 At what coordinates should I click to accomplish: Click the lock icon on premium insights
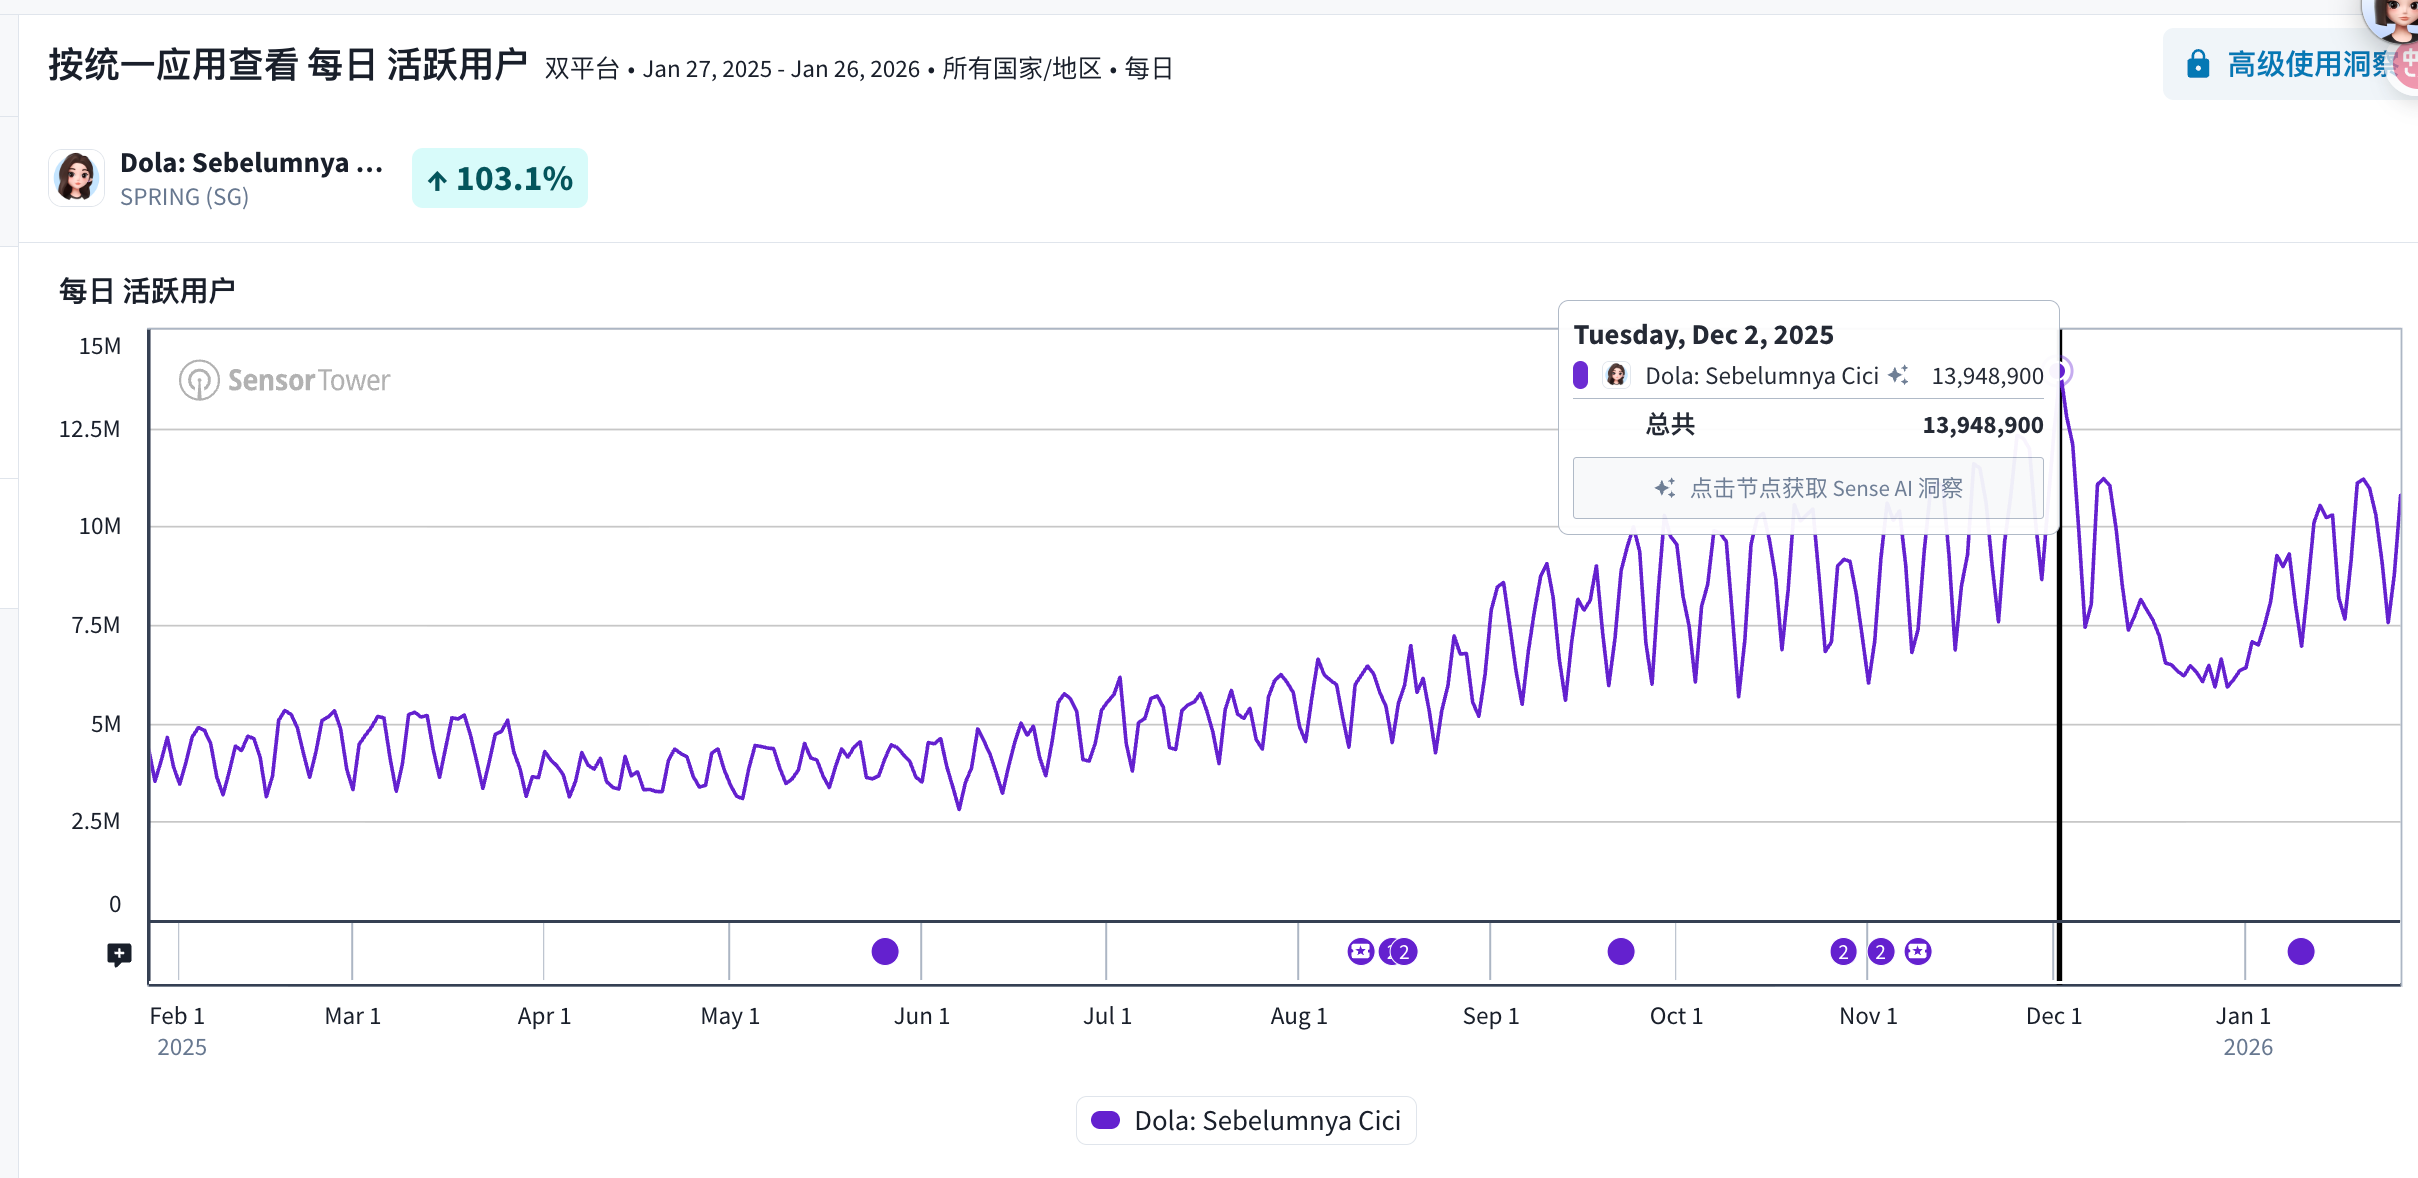(x=2197, y=65)
